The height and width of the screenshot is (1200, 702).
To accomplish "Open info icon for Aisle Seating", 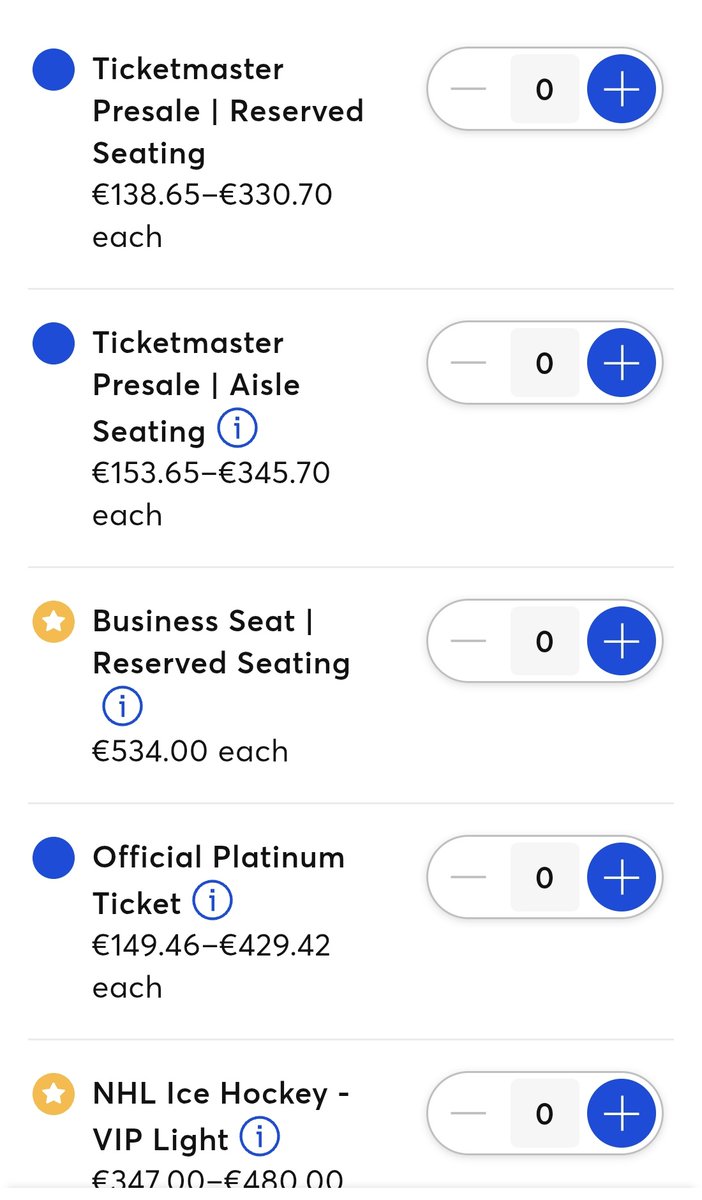I will point(237,430).
